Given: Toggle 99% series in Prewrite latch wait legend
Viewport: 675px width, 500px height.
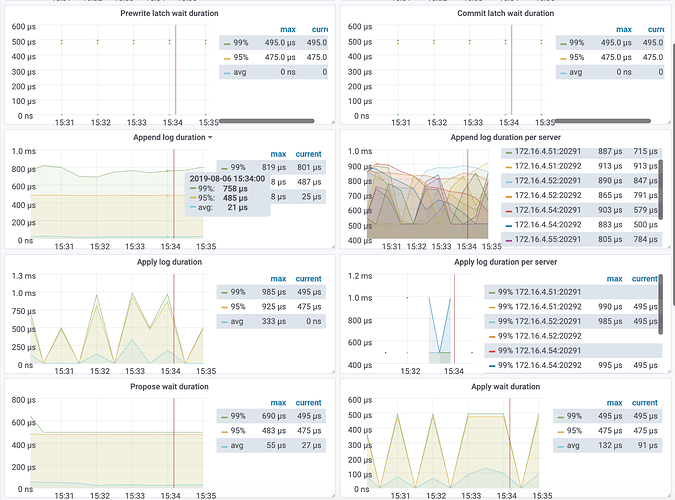Looking at the screenshot, I should coord(241,43).
